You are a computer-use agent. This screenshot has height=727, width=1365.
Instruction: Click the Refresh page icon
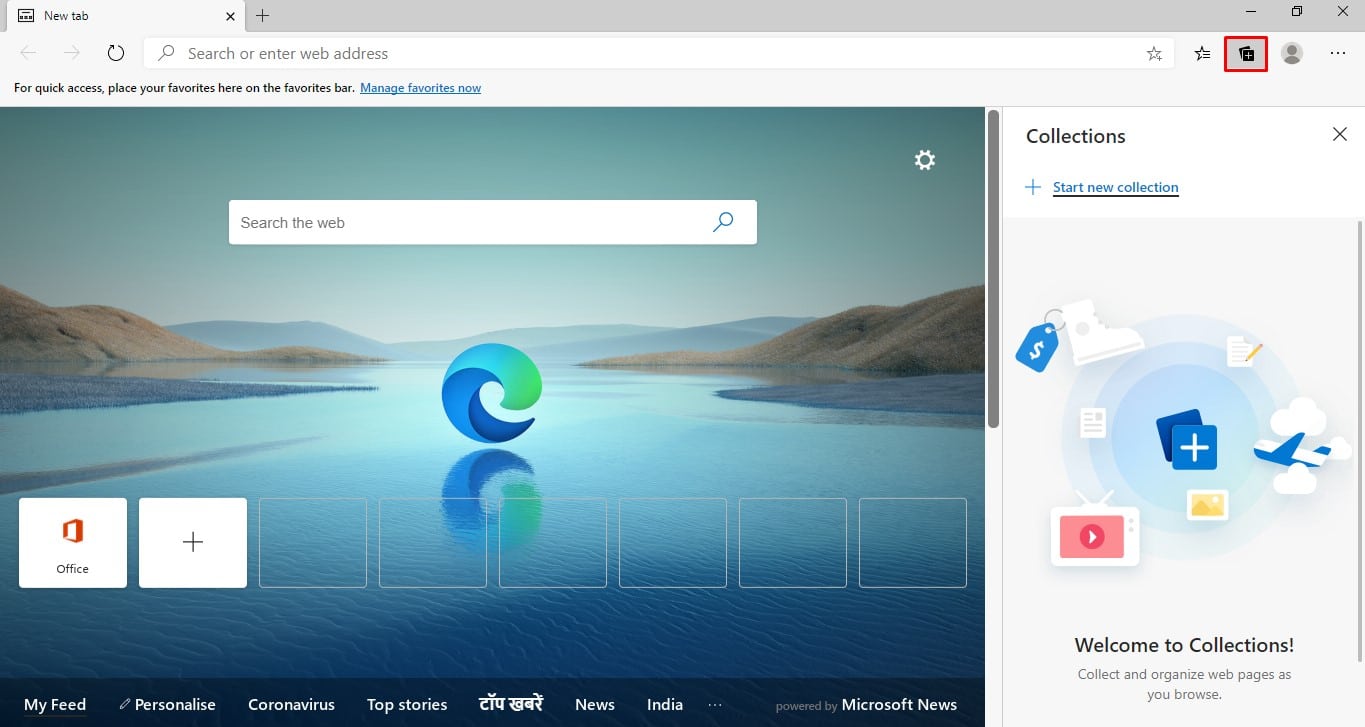[x=116, y=54]
